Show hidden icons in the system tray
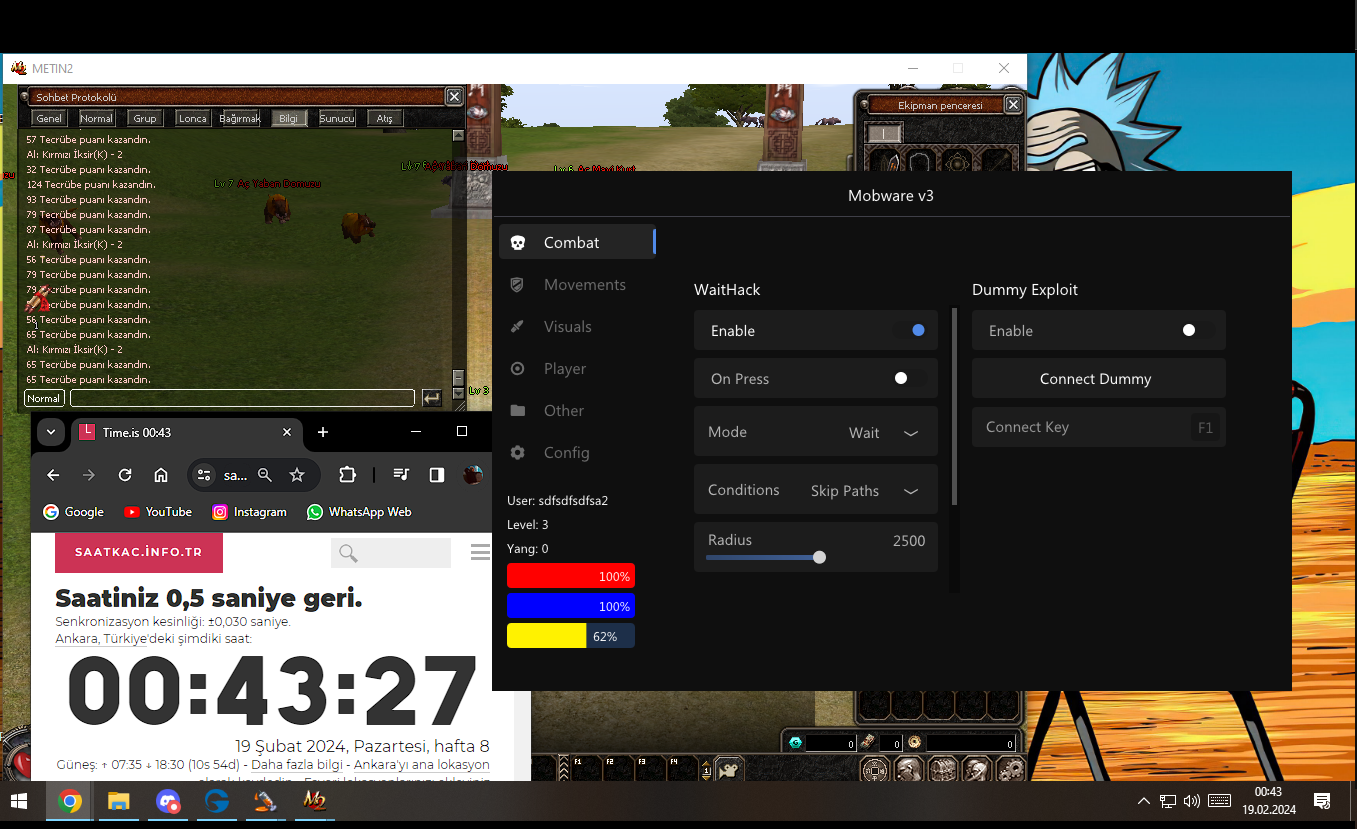The width and height of the screenshot is (1357, 829). coord(1144,801)
